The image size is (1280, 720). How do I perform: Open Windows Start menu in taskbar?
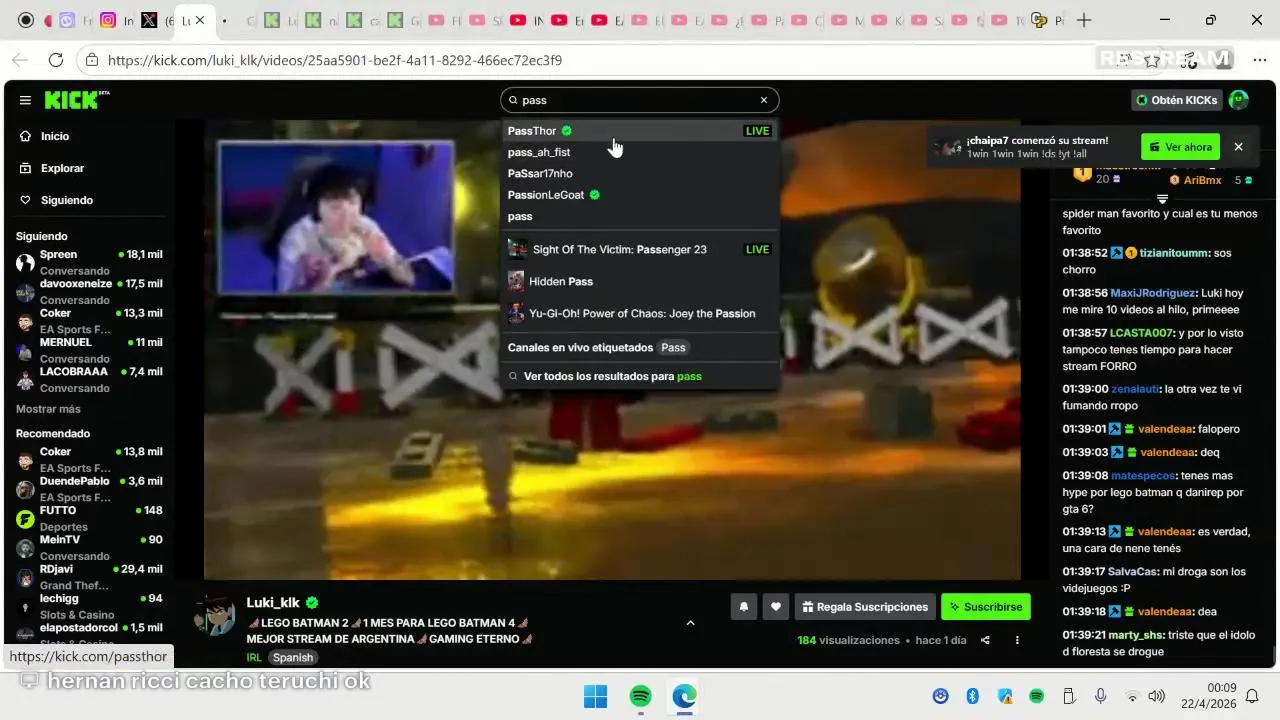point(595,696)
